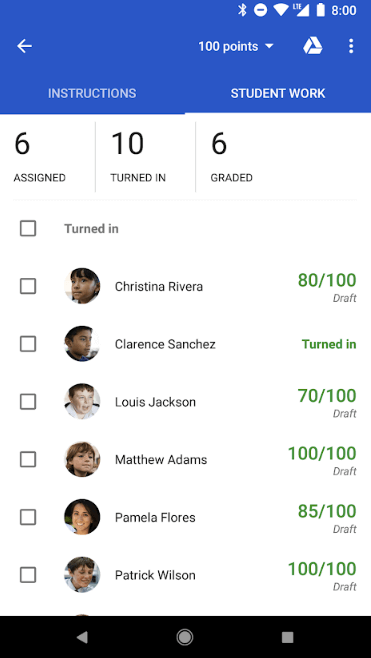Open Christina Rivera's profile picture
371x658 pixels.
tap(82, 286)
